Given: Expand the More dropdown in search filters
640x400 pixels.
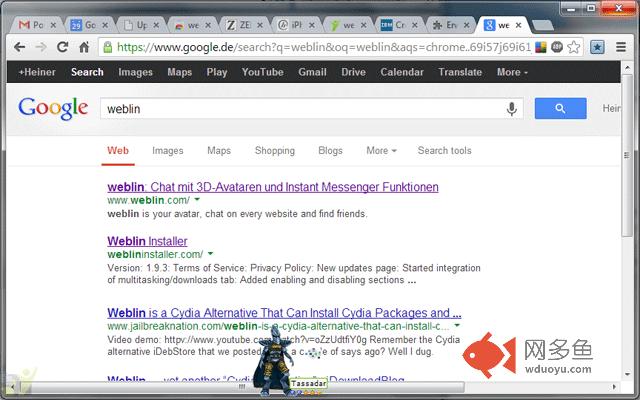Looking at the screenshot, I should [380, 151].
